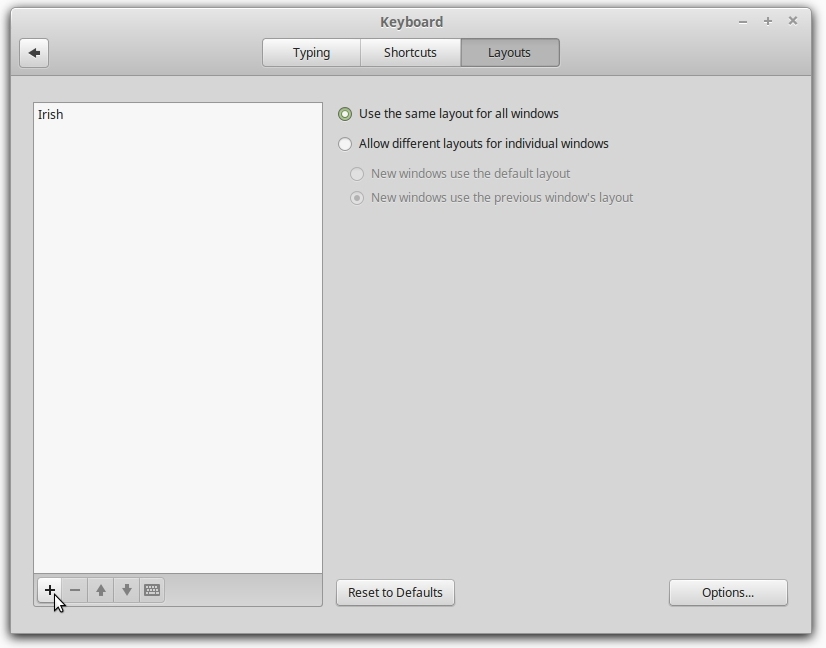Pick 'New windows use the previous window's layout'
The image size is (826, 648).
(x=357, y=198)
